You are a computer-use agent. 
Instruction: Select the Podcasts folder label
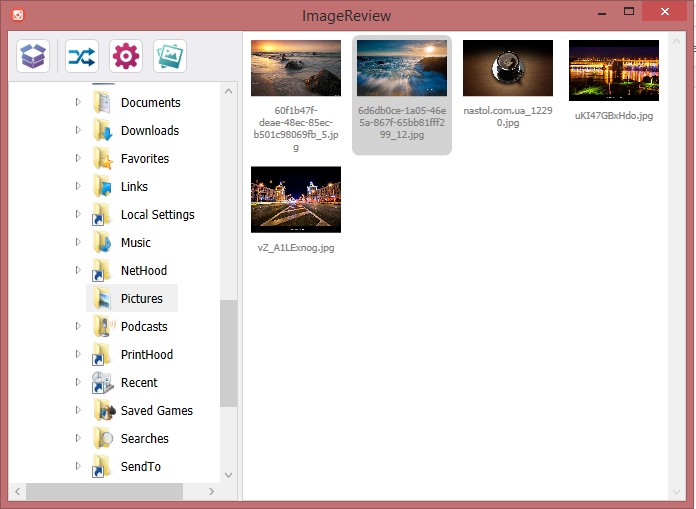click(144, 326)
